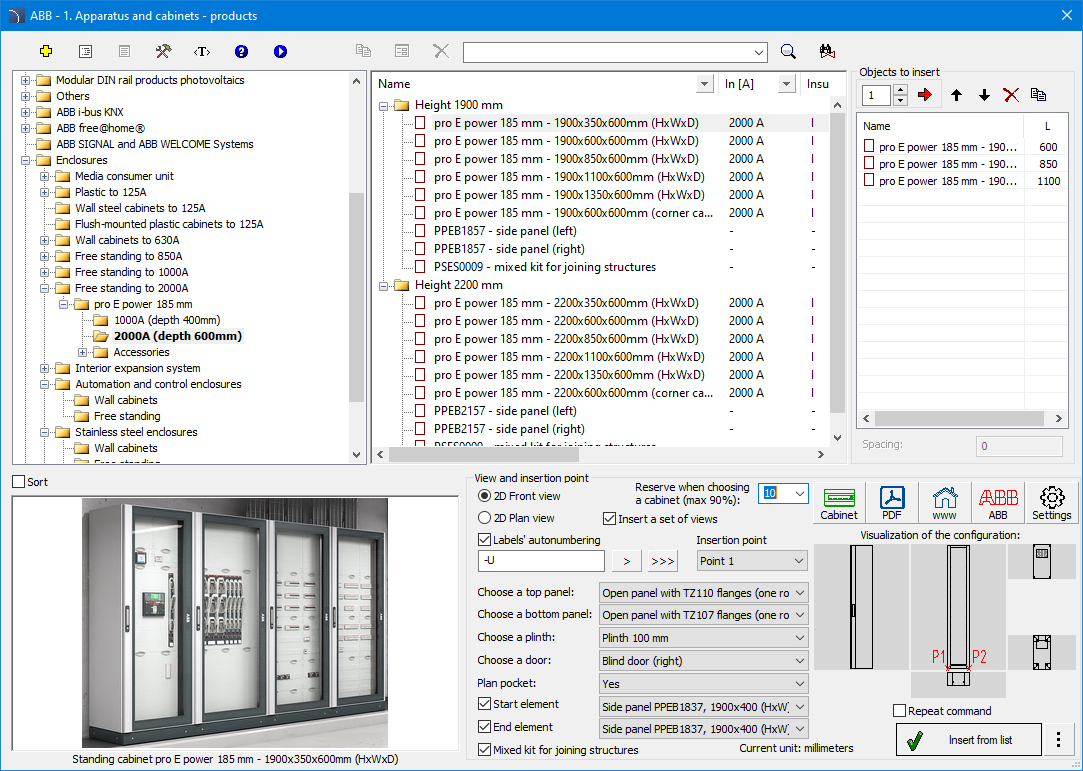Click the Insert from list button
Screen dimensions: 1083x771
[968, 740]
